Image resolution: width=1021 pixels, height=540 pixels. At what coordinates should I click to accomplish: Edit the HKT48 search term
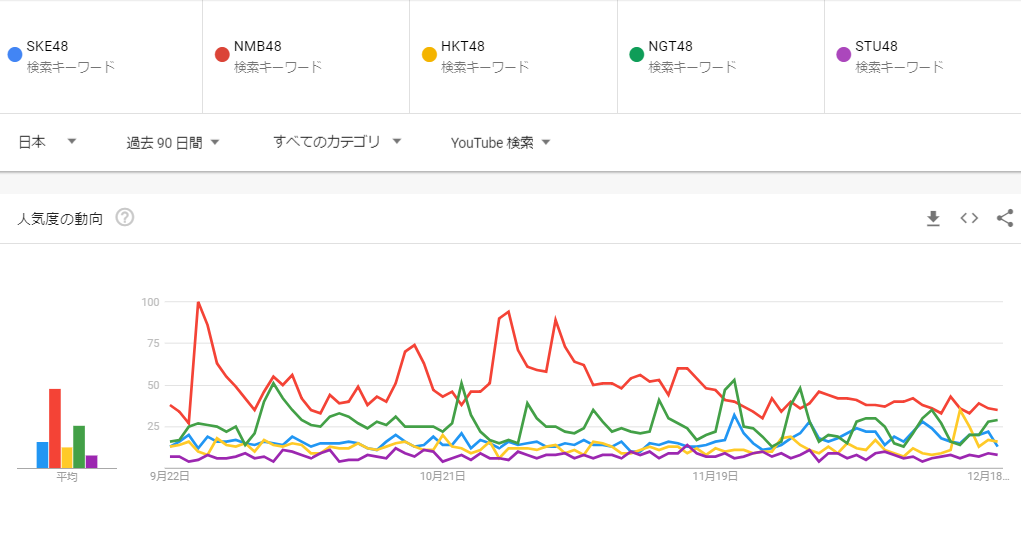click(463, 46)
